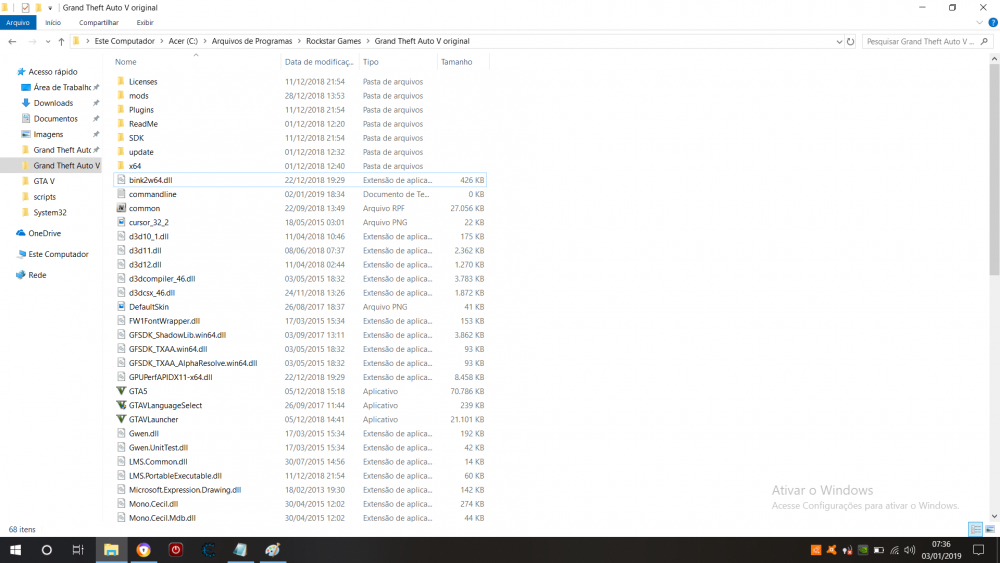The image size is (1000, 563).
Task: Expand the ribbon chevron
Action: (x=979, y=22)
